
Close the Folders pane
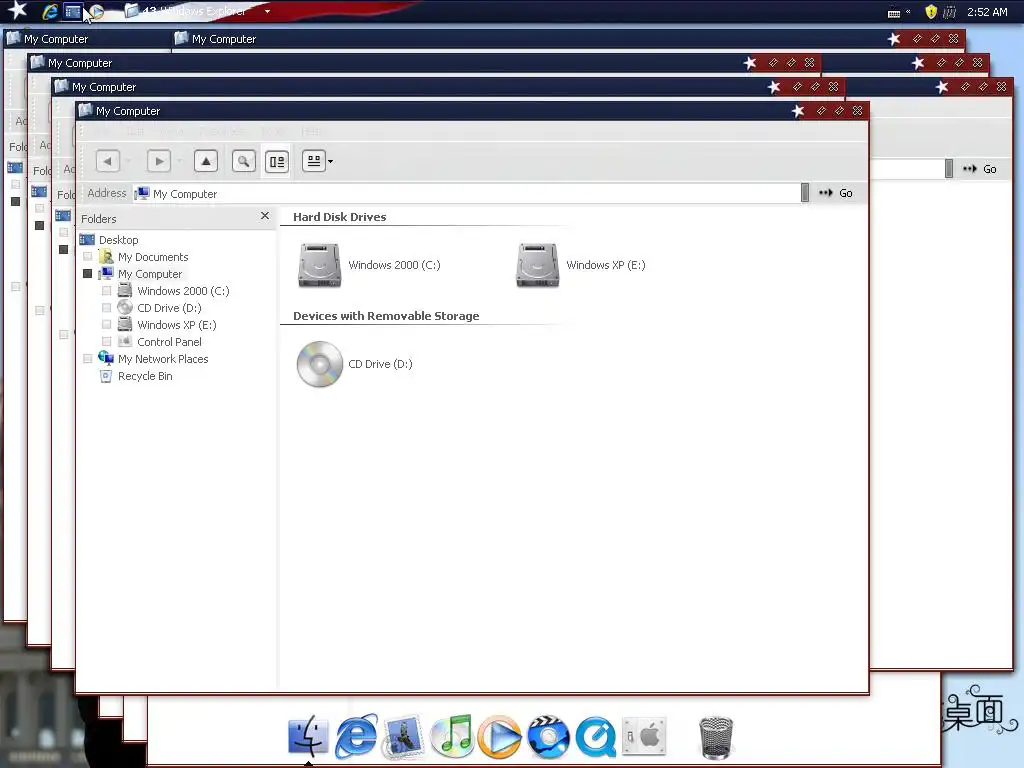tap(264, 216)
